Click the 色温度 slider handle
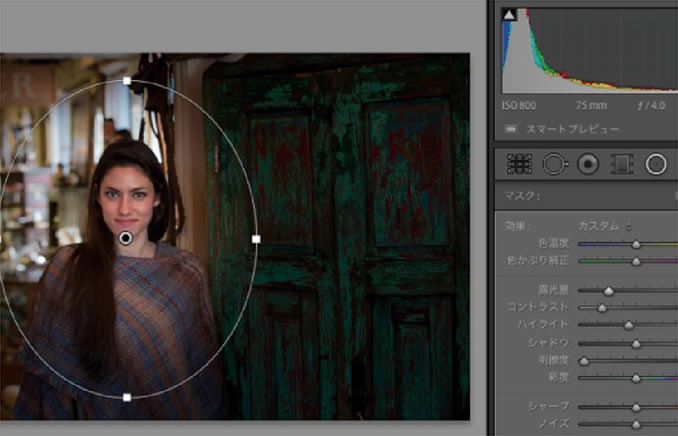Viewport: 678px width, 436px height. click(636, 243)
